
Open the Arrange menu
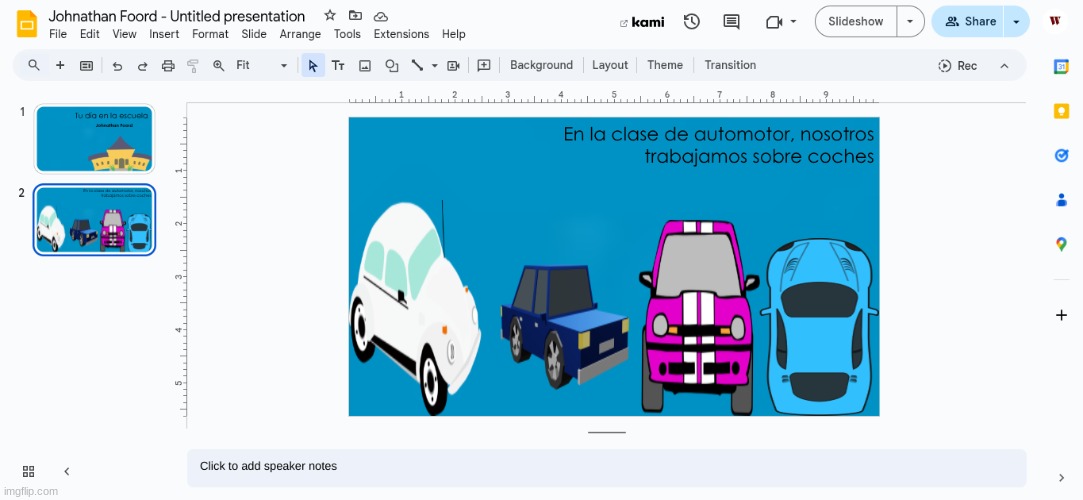[x=300, y=34]
